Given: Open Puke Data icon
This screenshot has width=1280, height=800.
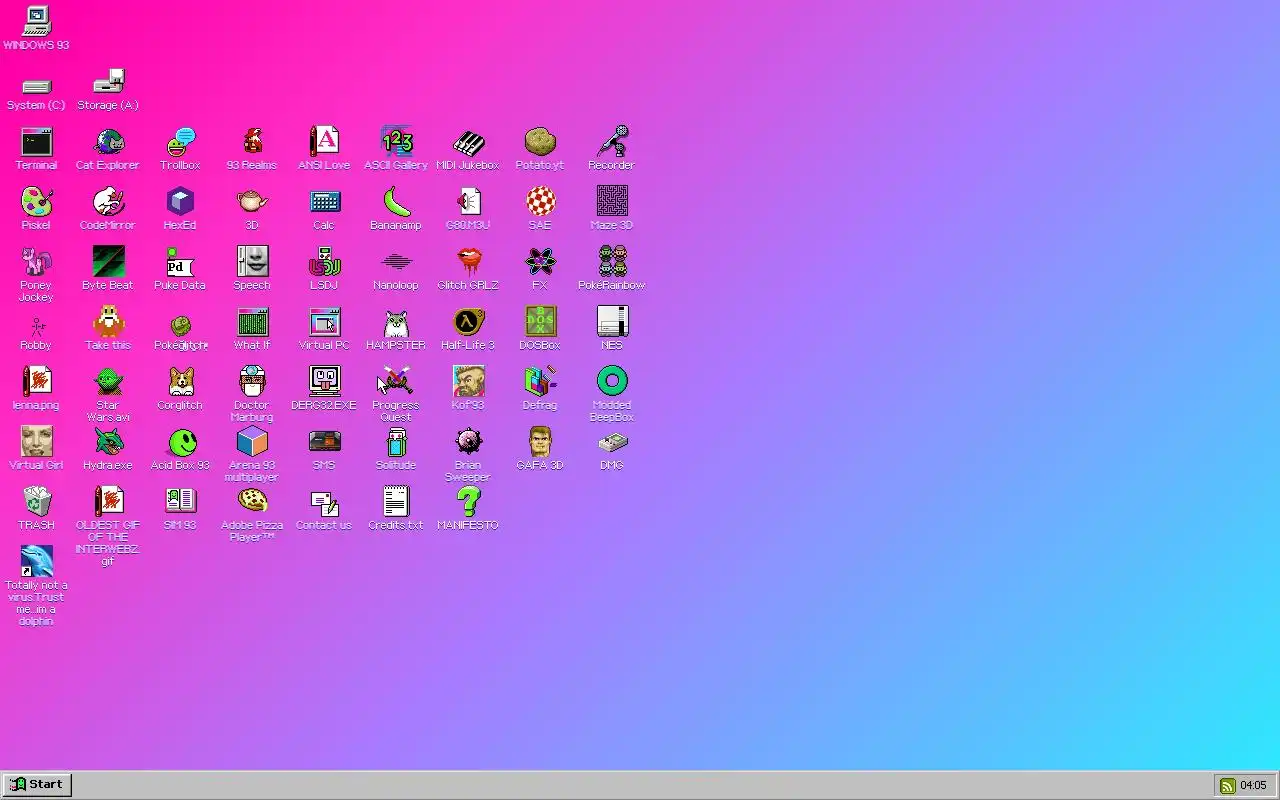Looking at the screenshot, I should click(x=180, y=262).
